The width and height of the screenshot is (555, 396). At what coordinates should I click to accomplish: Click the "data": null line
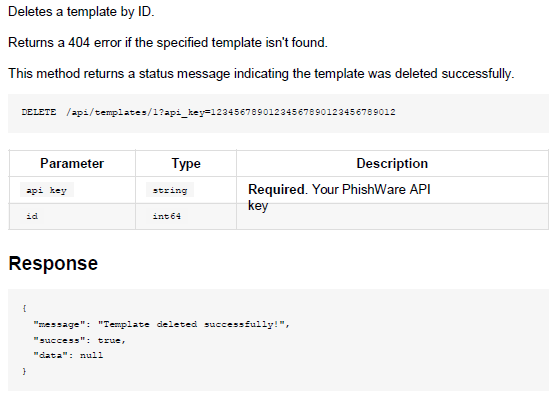click(68, 355)
